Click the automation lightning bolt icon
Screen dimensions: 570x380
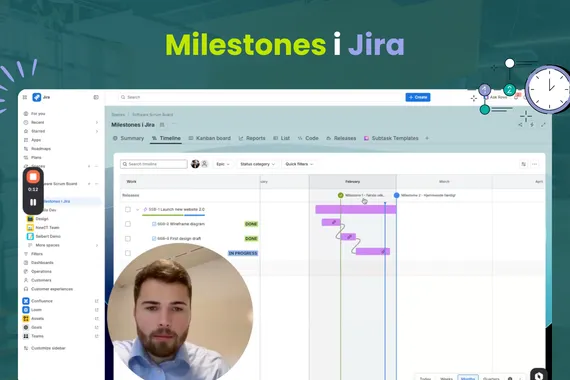[x=532, y=125]
